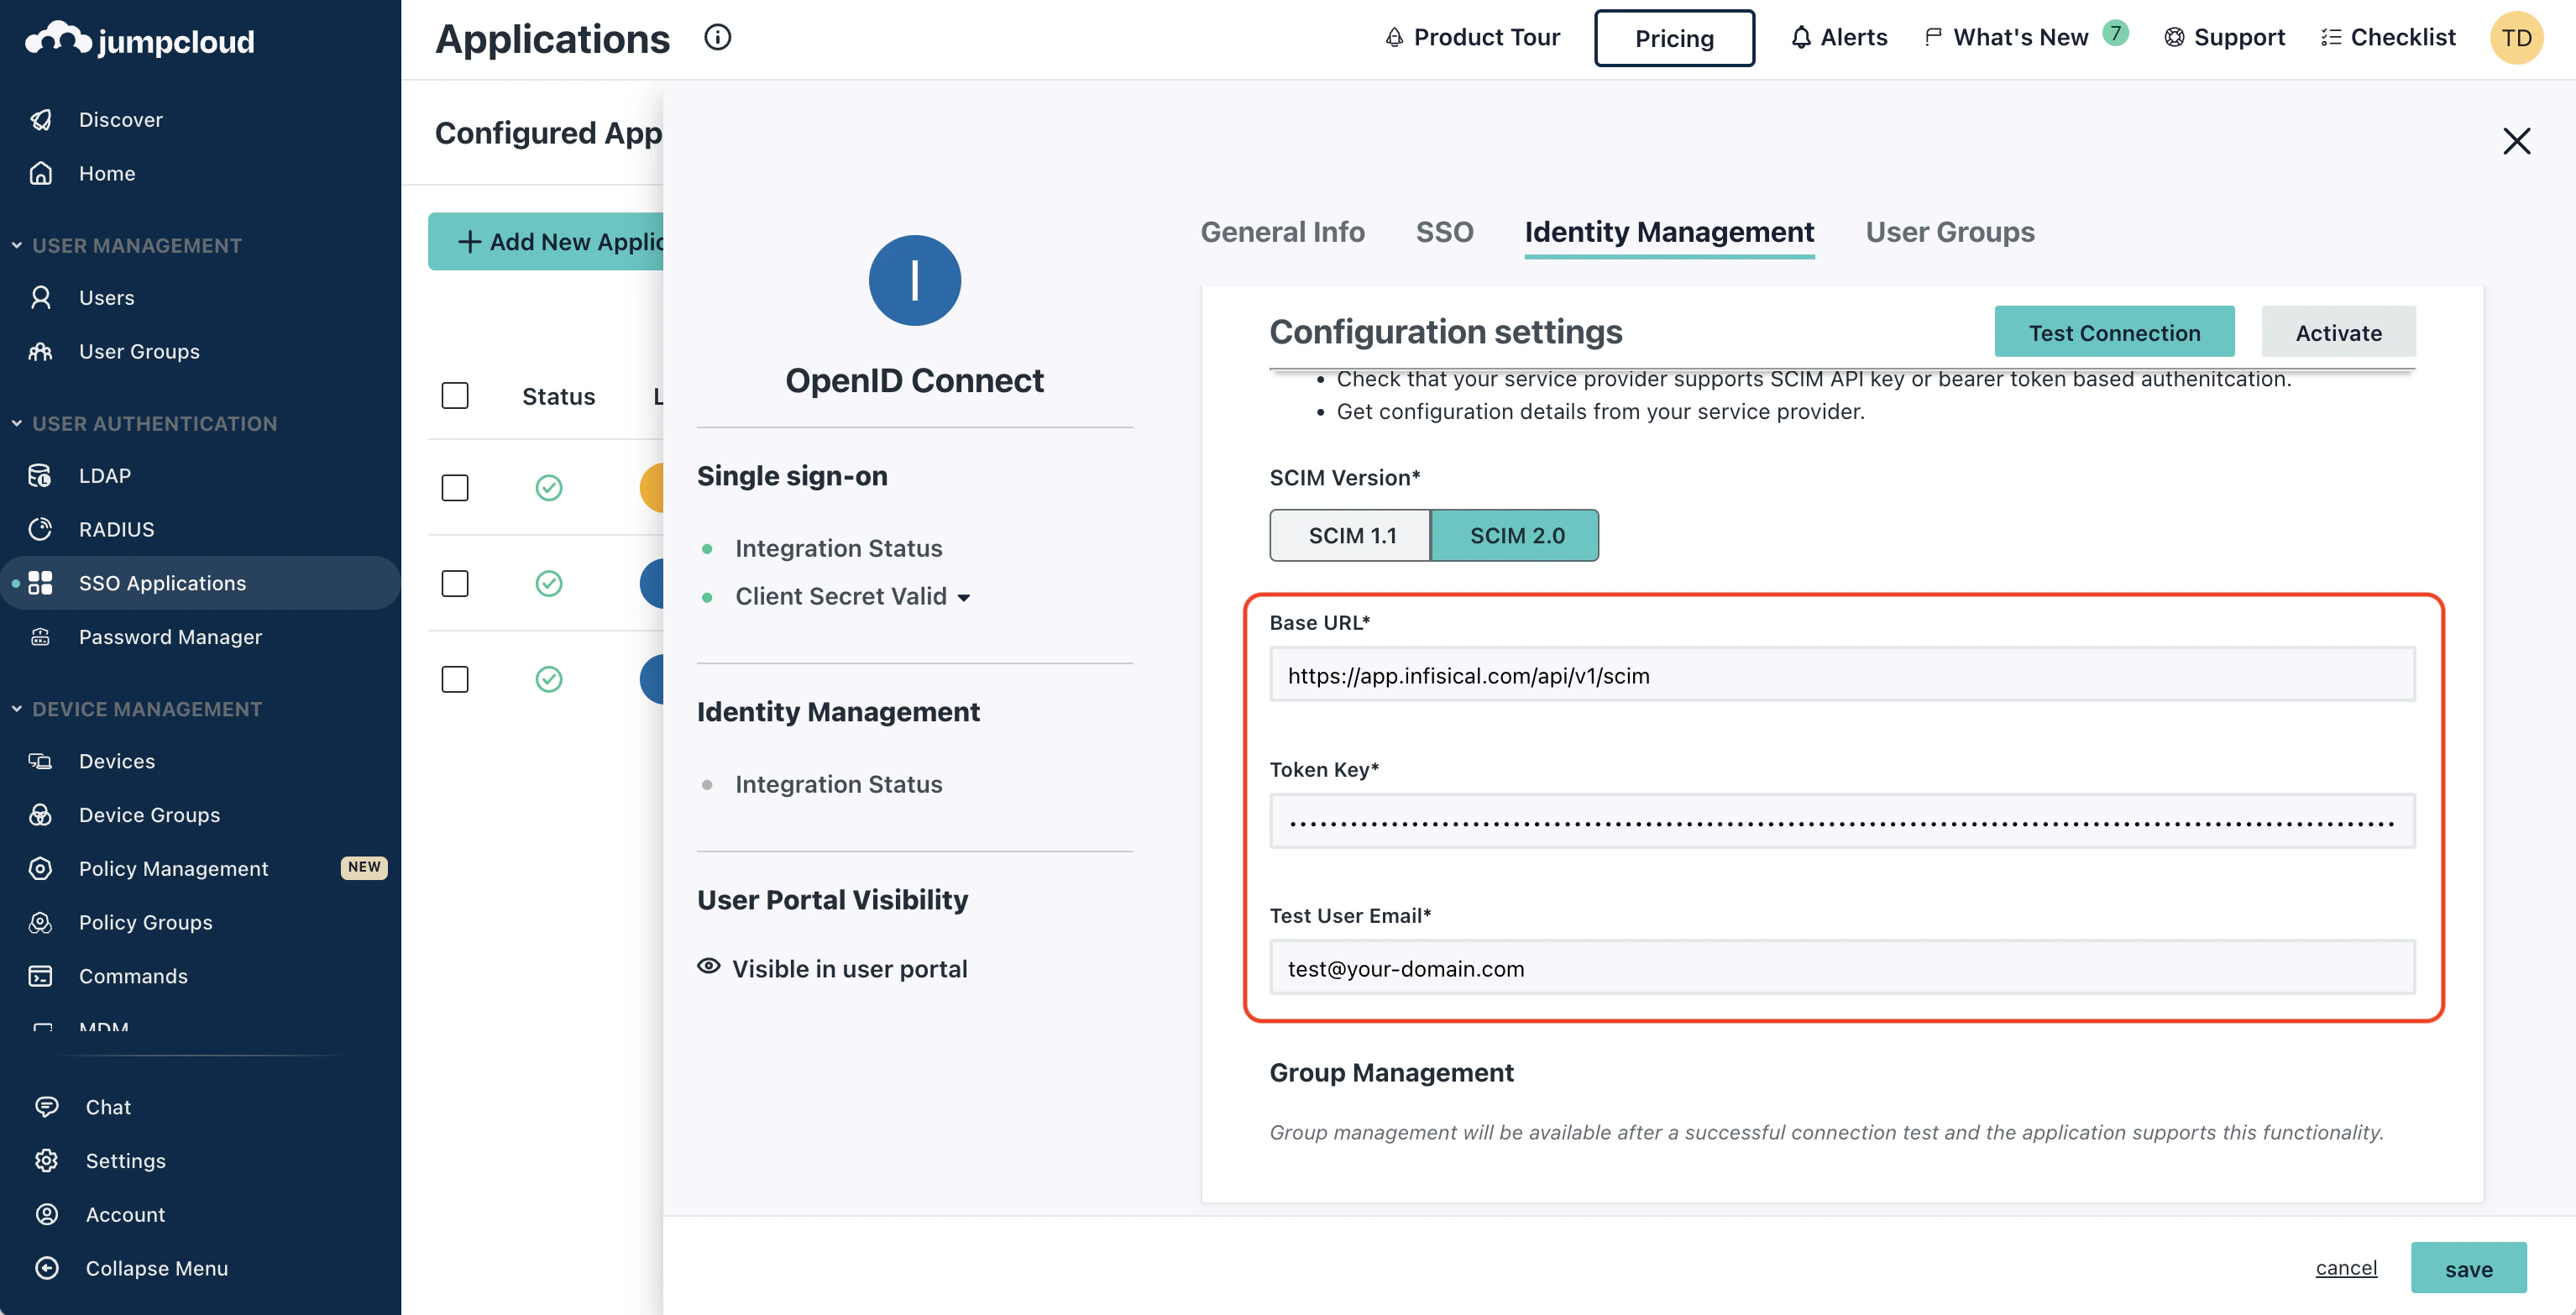2576x1315 pixels.
Task: Click the Status column header
Action: pyautogui.click(x=558, y=397)
